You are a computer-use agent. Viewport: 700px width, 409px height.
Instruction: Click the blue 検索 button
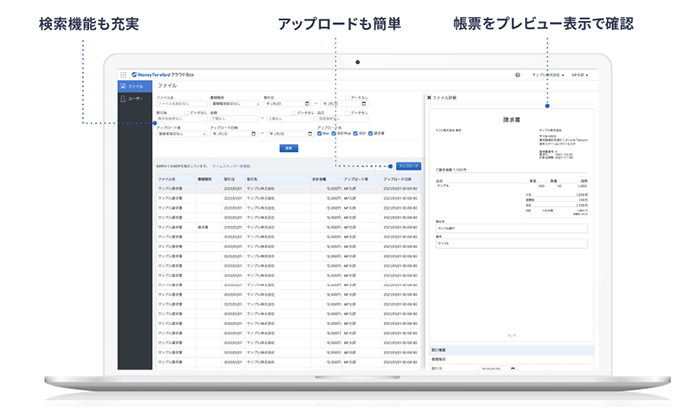coord(288,147)
